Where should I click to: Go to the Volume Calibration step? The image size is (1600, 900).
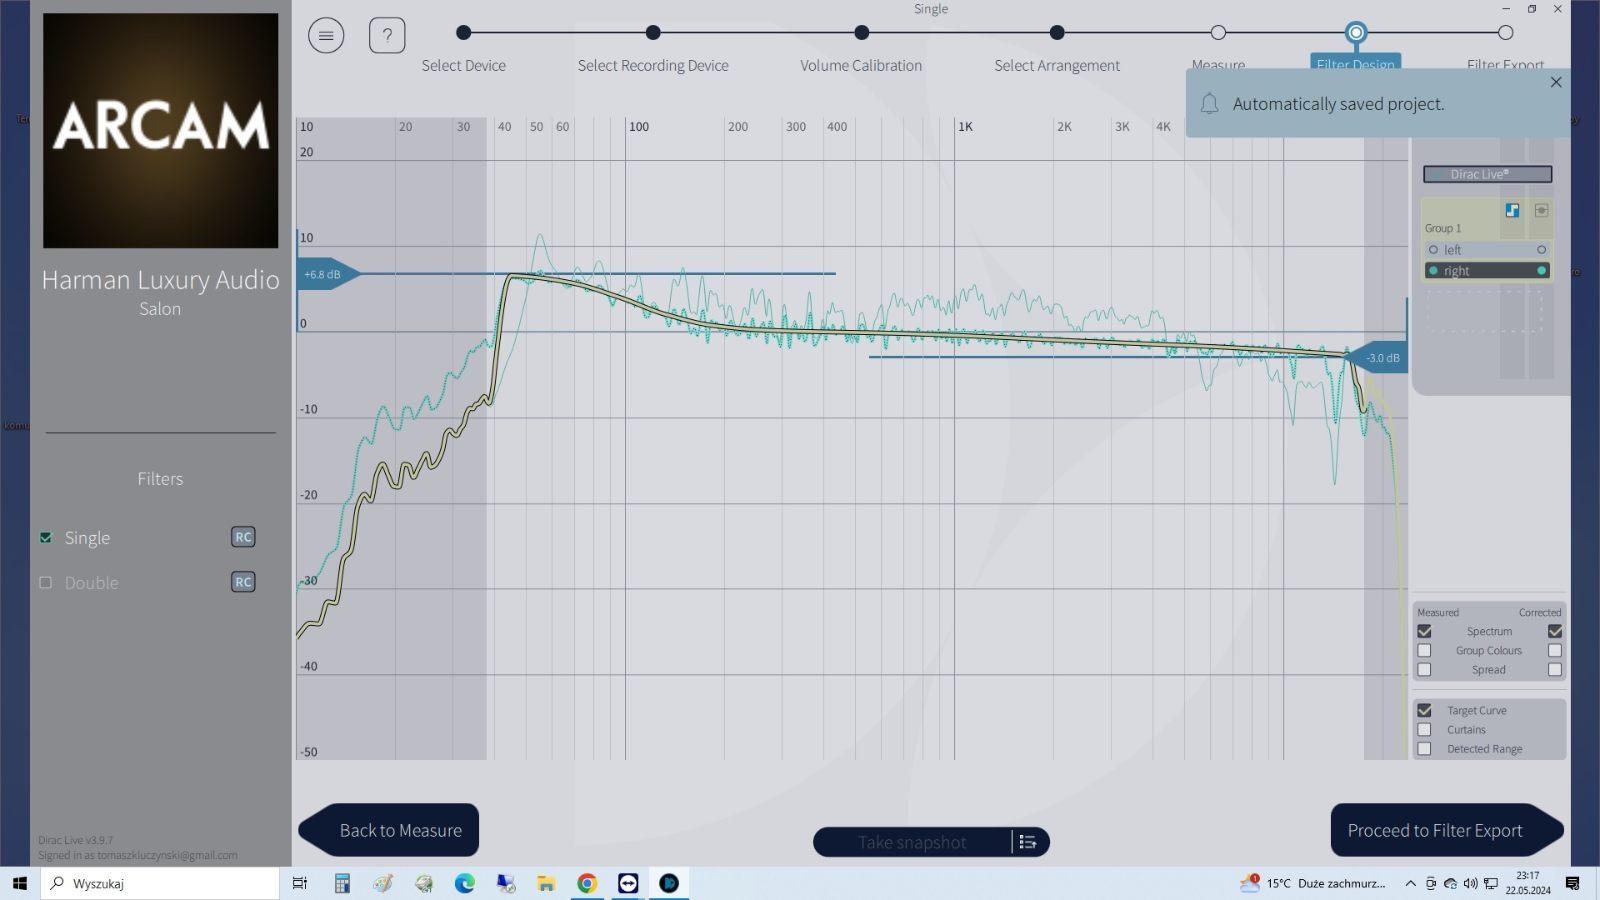pos(861,33)
